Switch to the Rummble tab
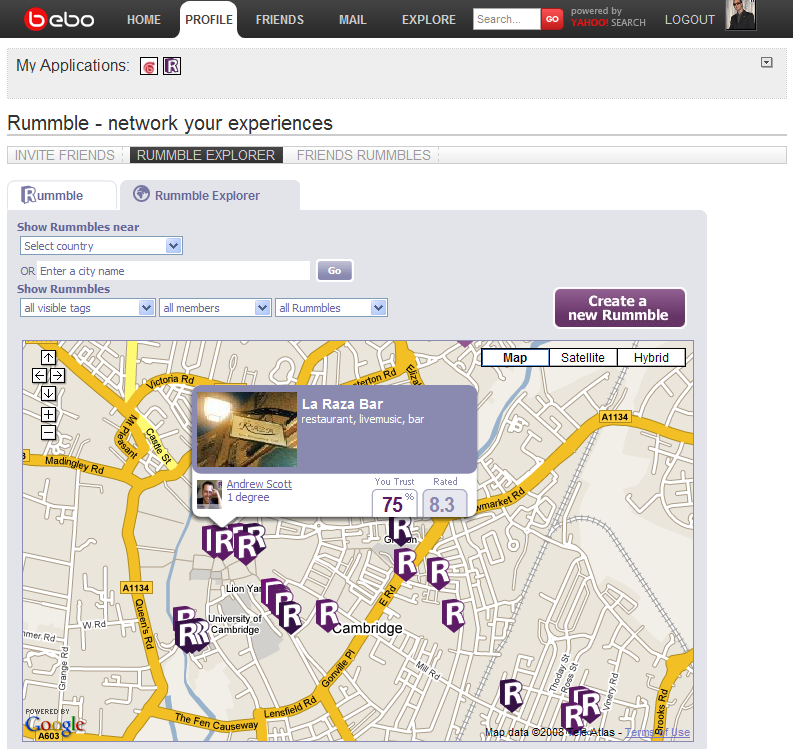 click(62, 195)
